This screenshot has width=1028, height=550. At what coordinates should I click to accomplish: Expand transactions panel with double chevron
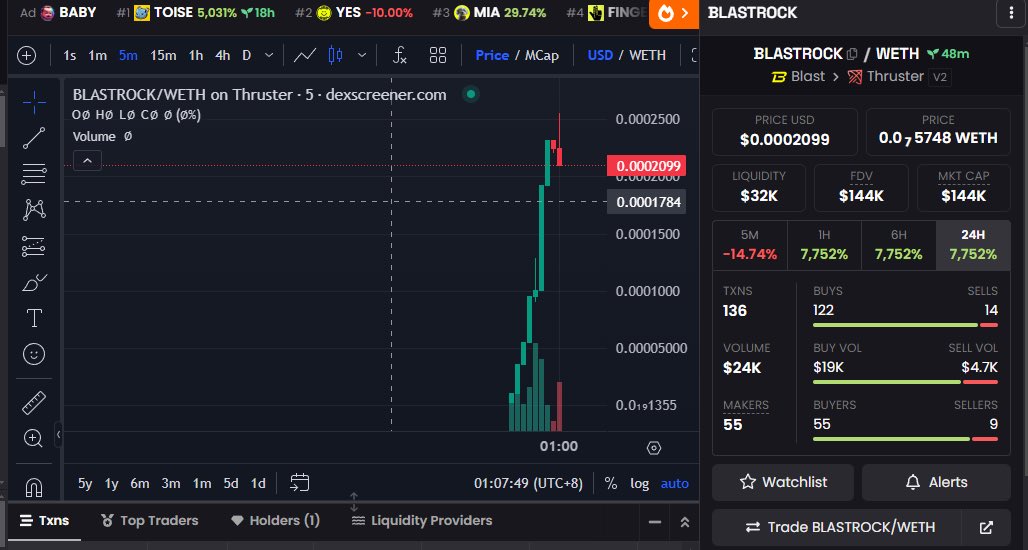(684, 522)
